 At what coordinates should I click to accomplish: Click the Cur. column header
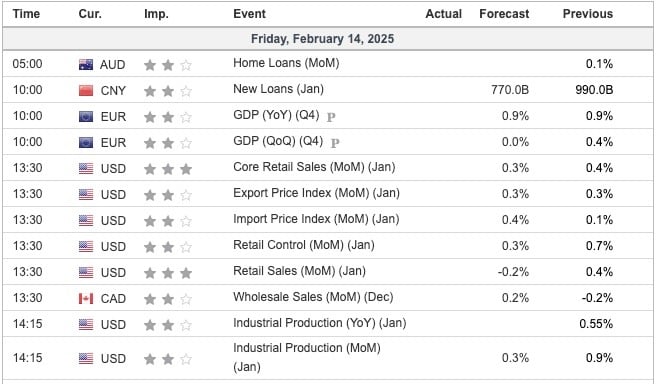coord(90,14)
